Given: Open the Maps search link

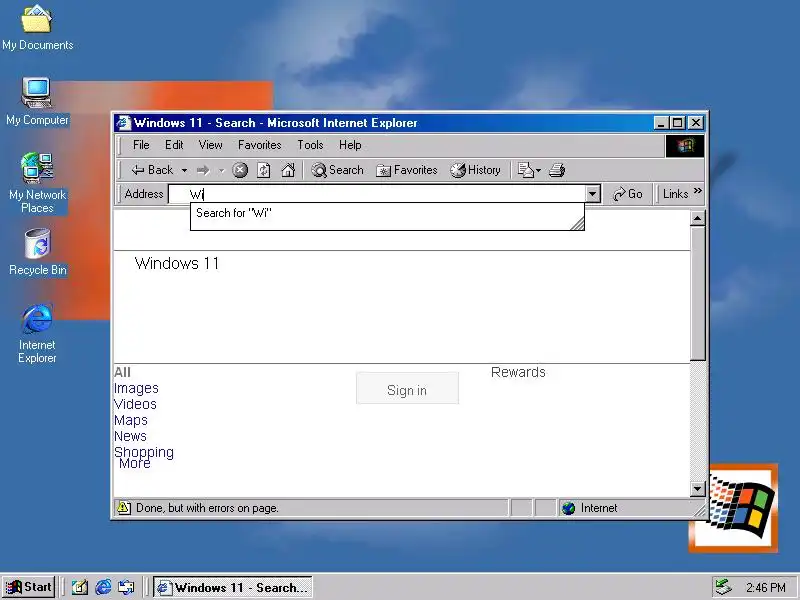Looking at the screenshot, I should 131,420.
